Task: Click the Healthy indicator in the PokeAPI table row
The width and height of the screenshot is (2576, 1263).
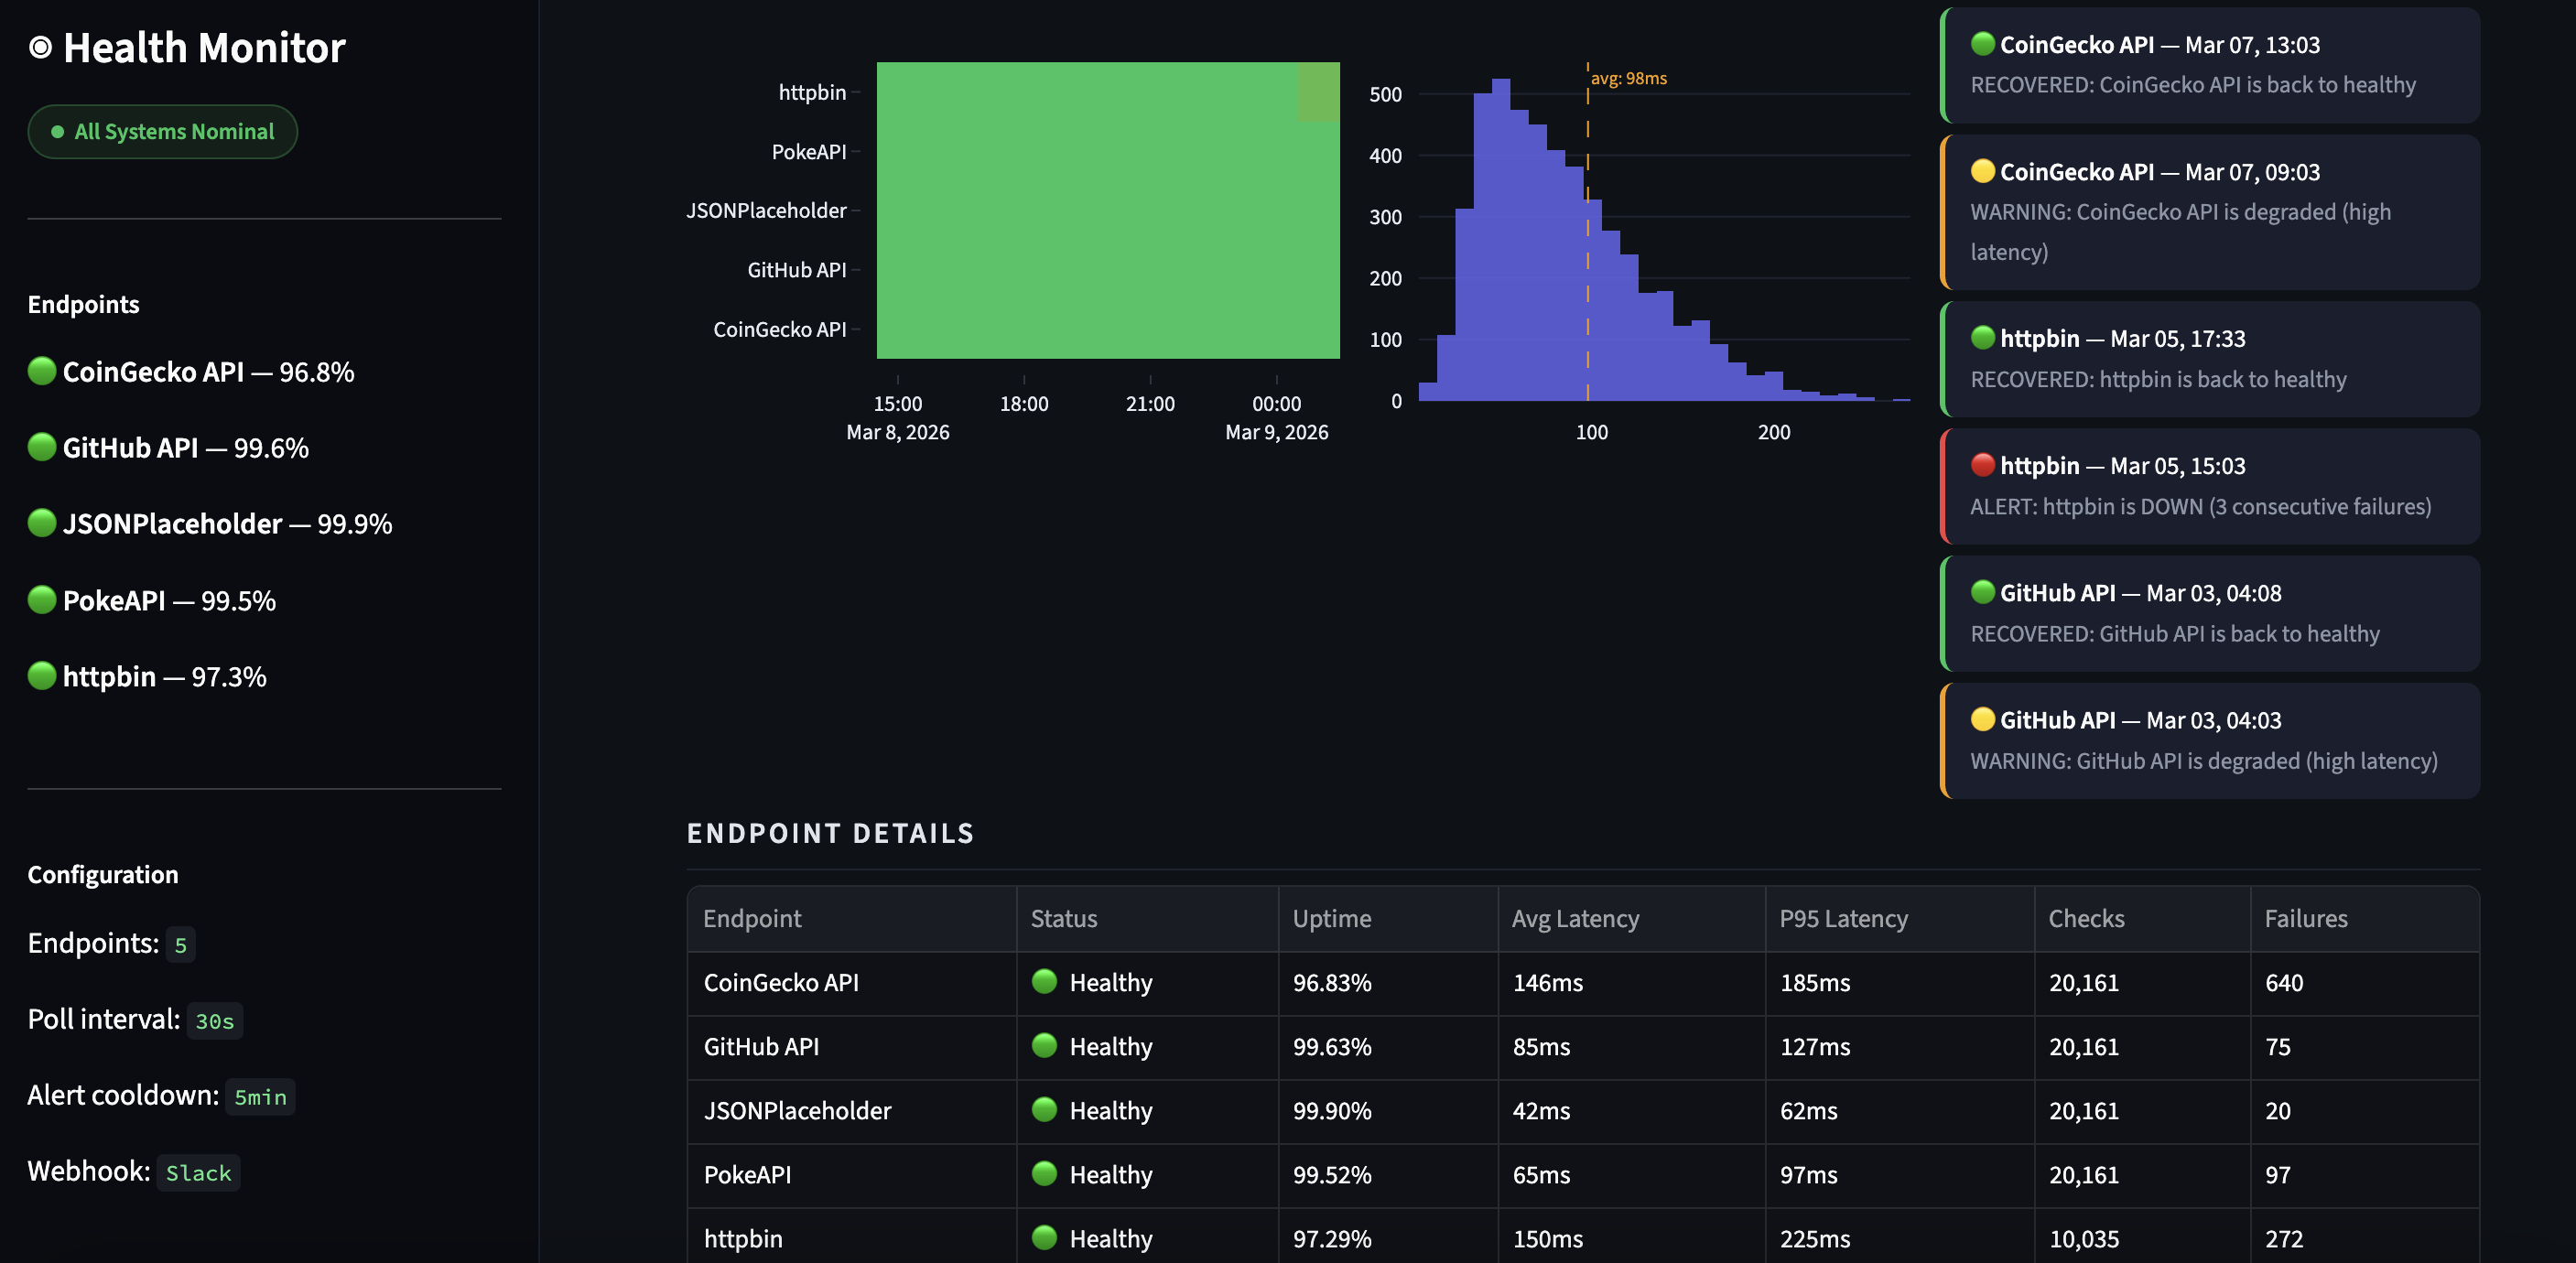Action: coord(1044,1175)
